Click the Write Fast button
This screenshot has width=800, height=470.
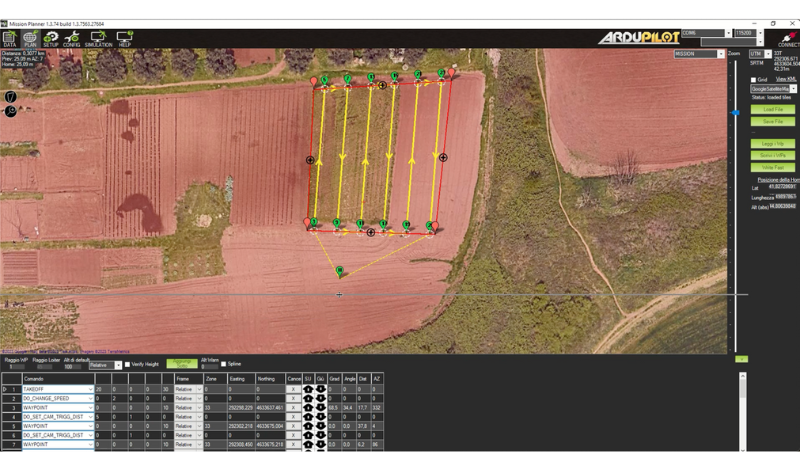(x=772, y=167)
